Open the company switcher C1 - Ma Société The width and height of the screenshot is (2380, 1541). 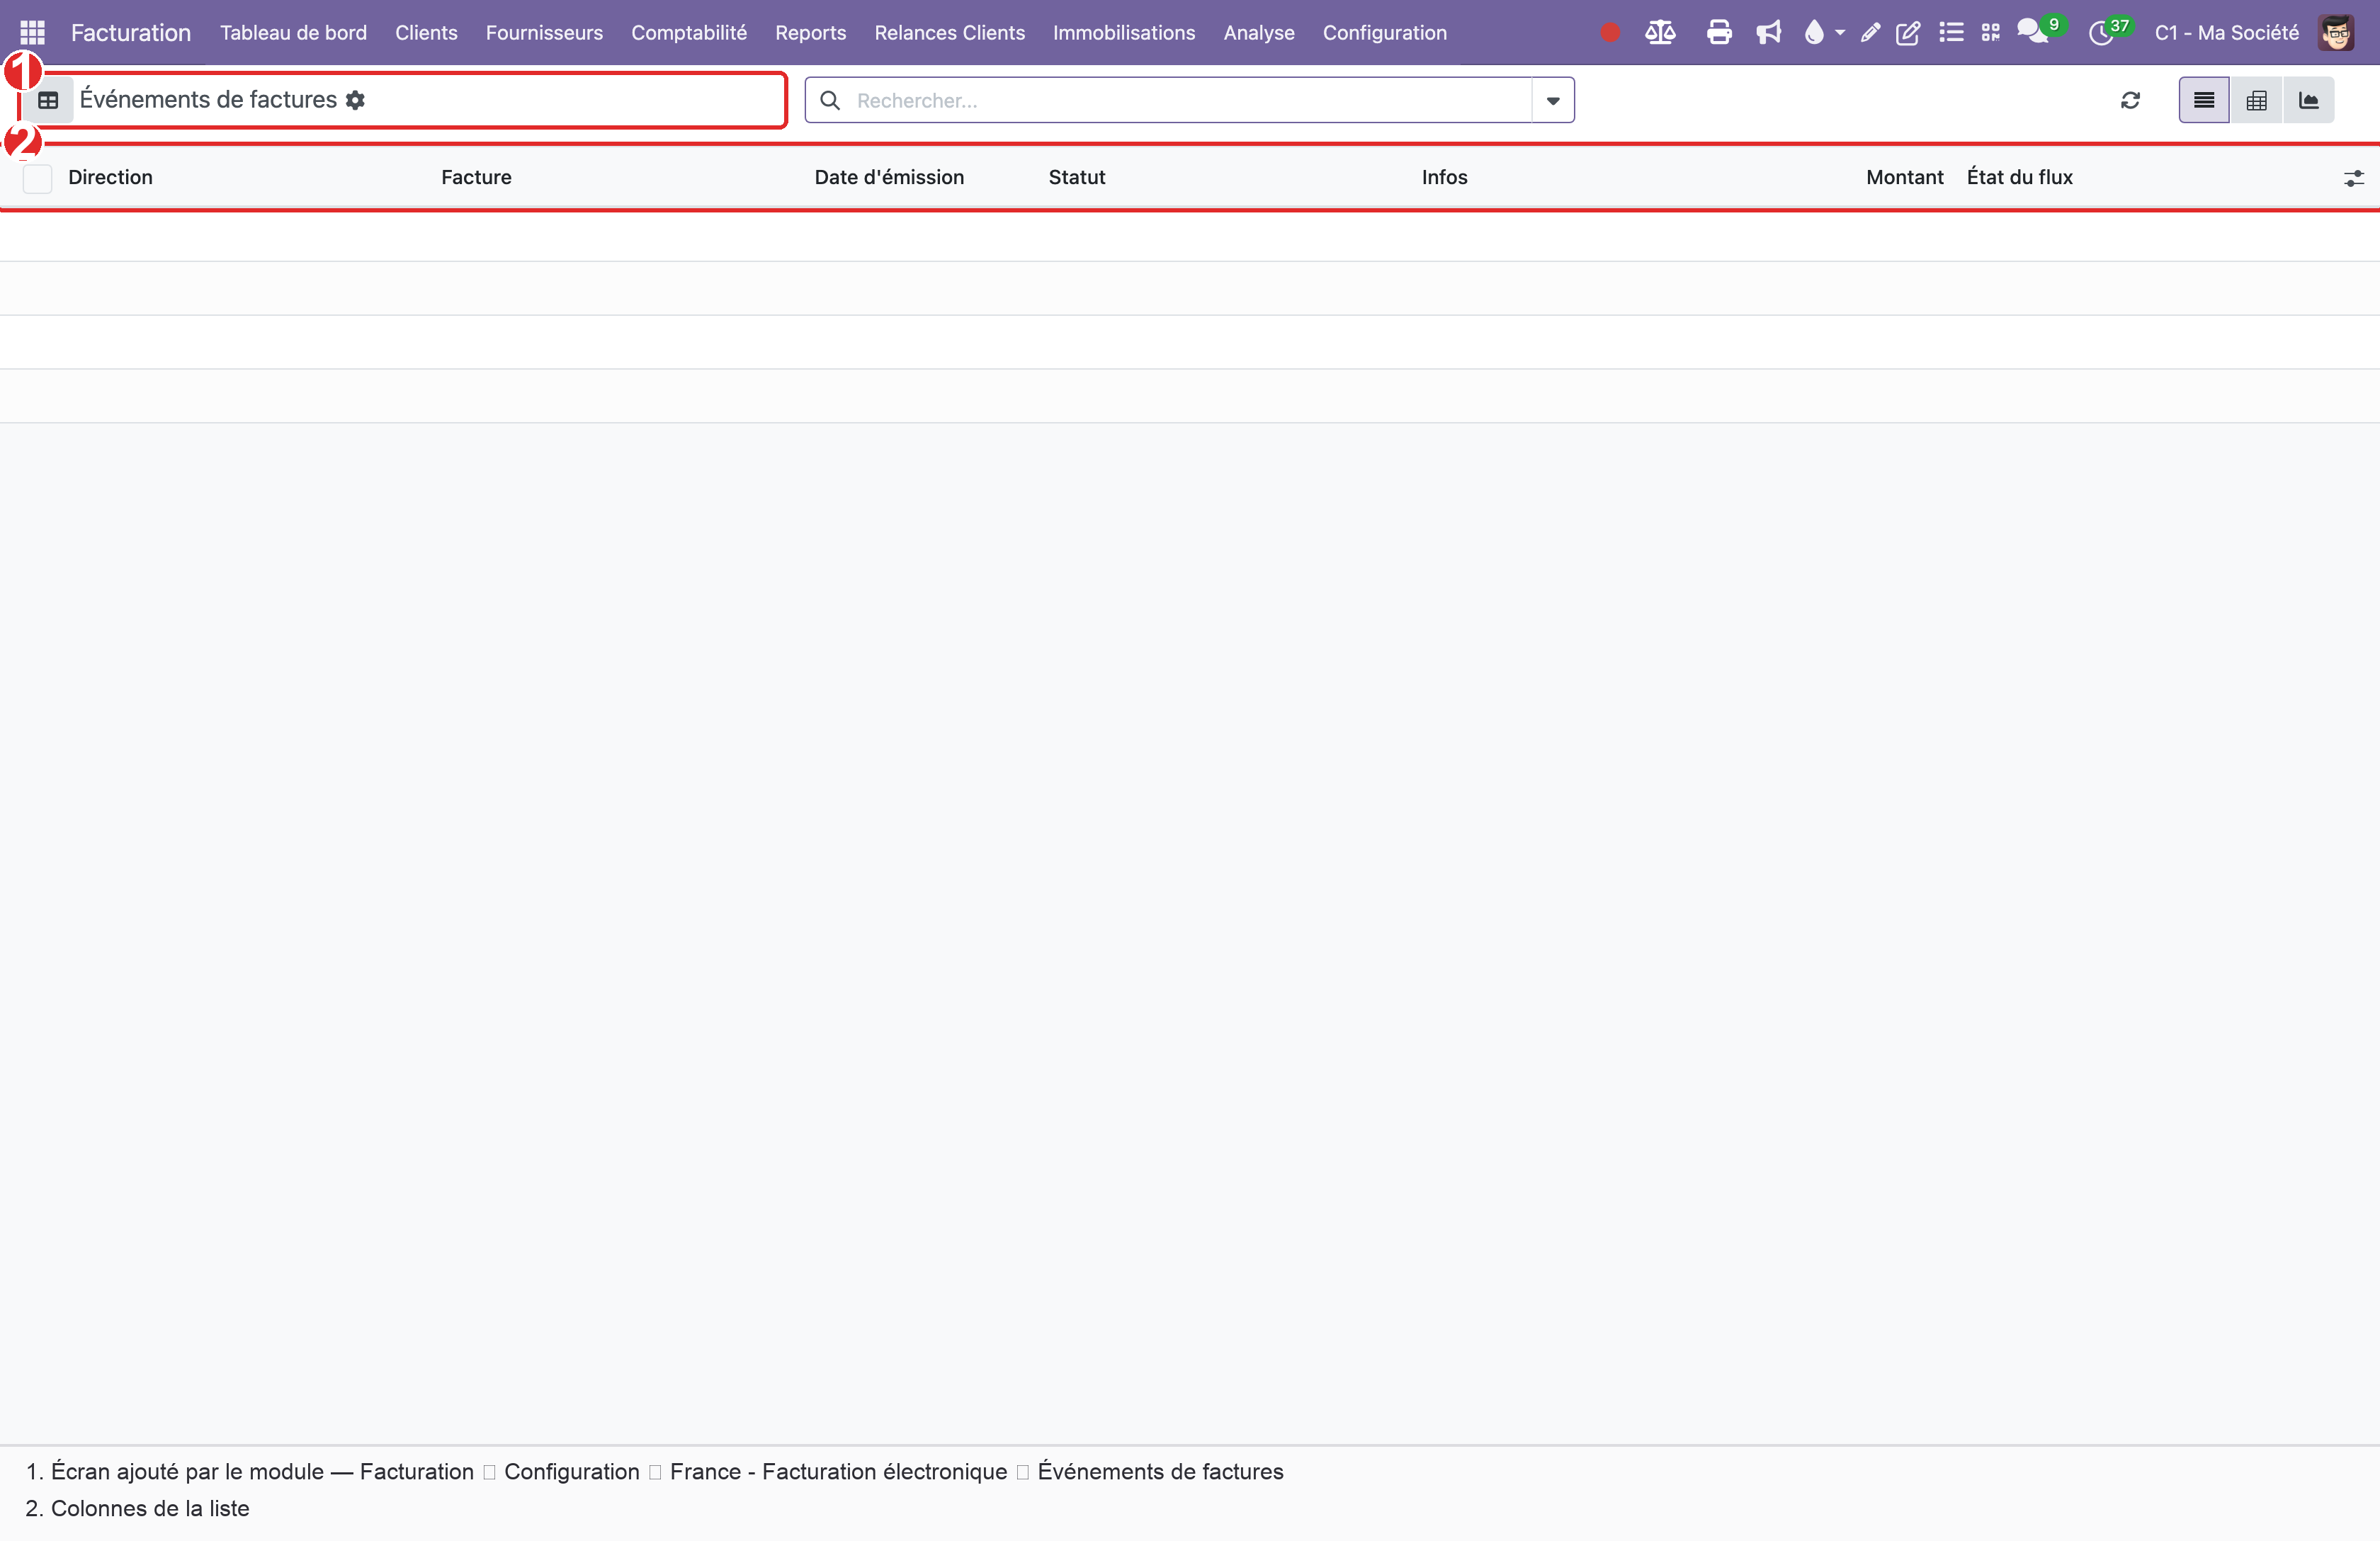coord(2227,33)
